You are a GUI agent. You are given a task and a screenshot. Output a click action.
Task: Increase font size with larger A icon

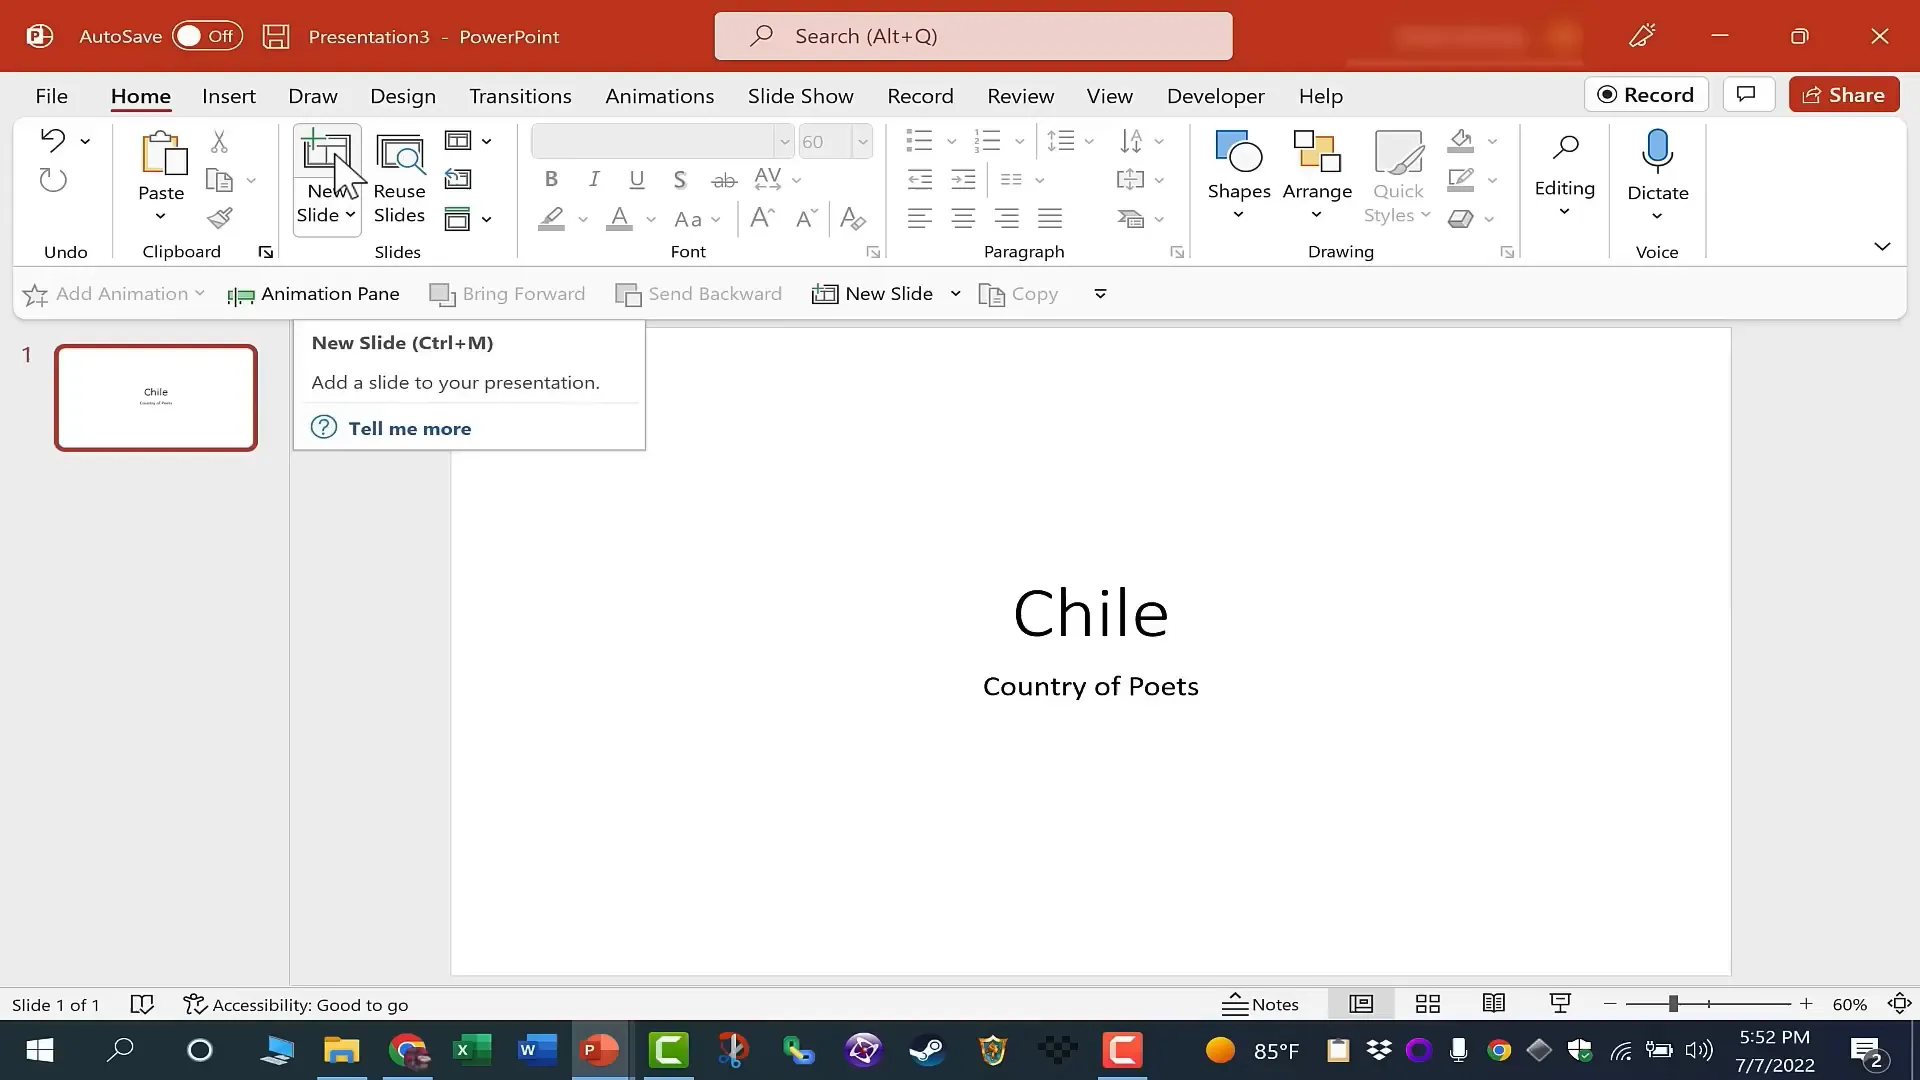click(762, 218)
